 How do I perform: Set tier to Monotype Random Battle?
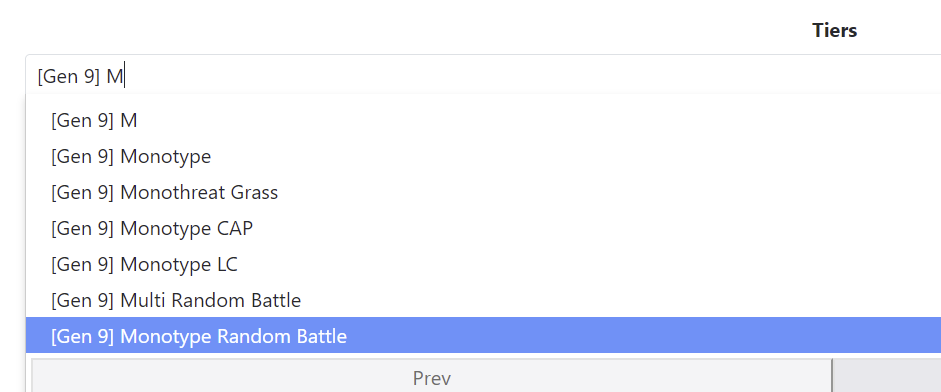[483, 336]
